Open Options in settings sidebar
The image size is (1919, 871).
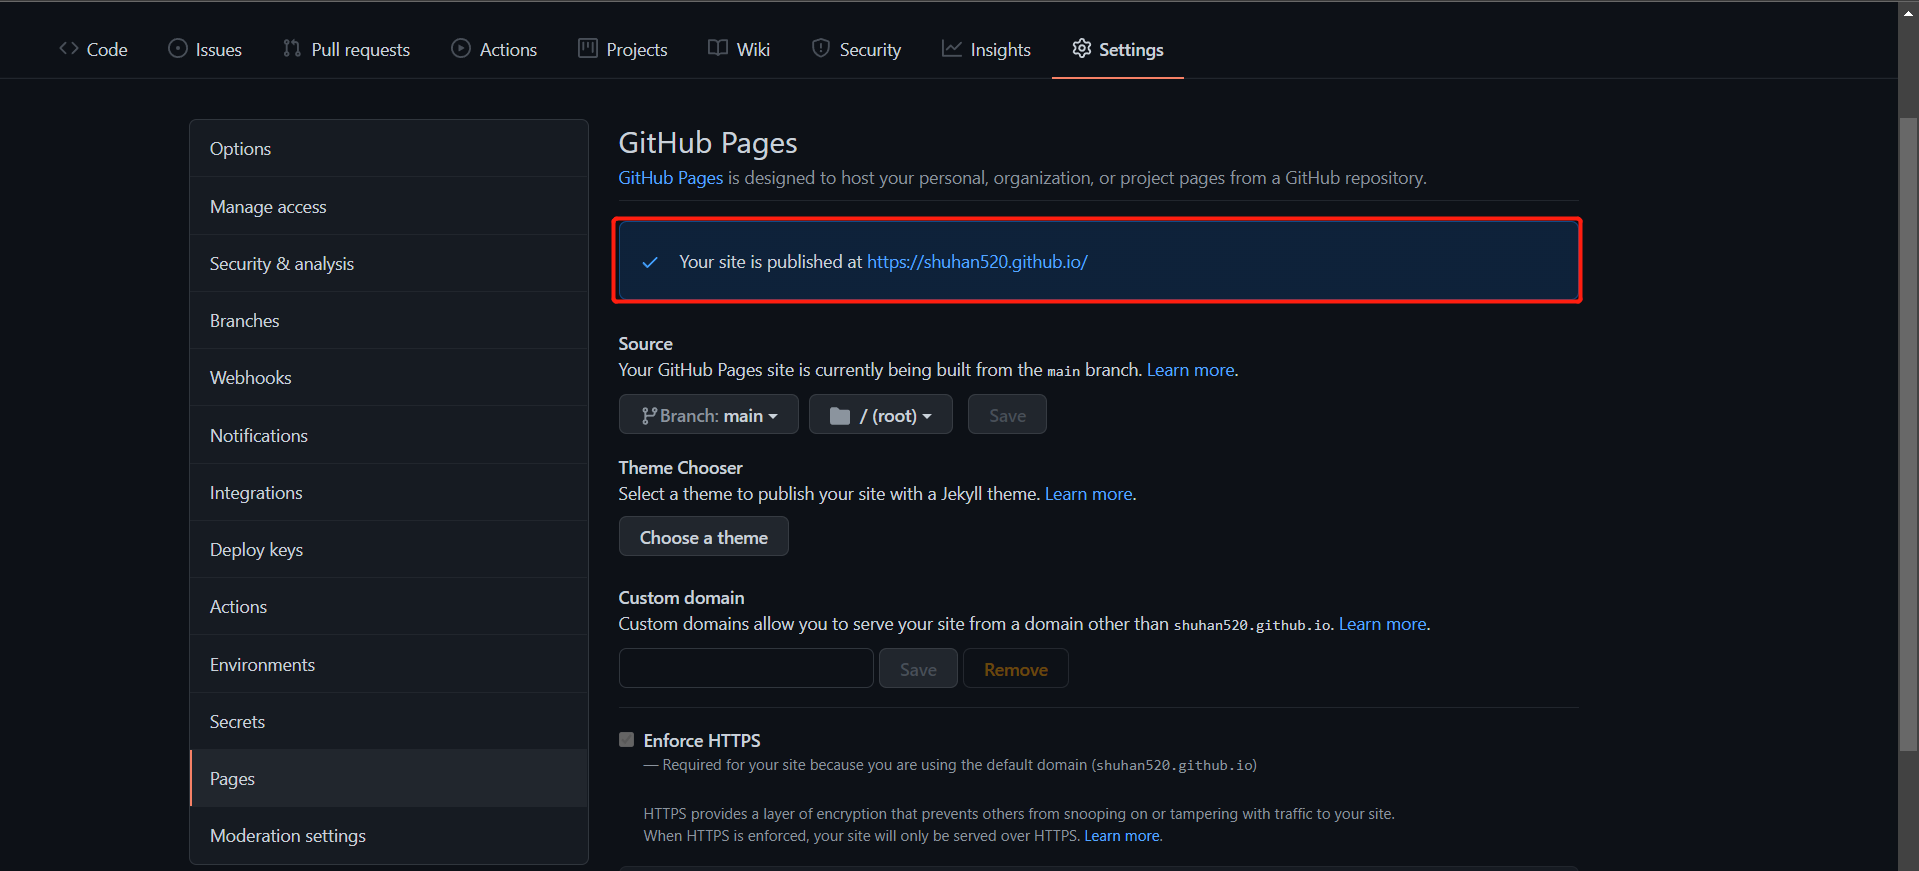[389, 148]
